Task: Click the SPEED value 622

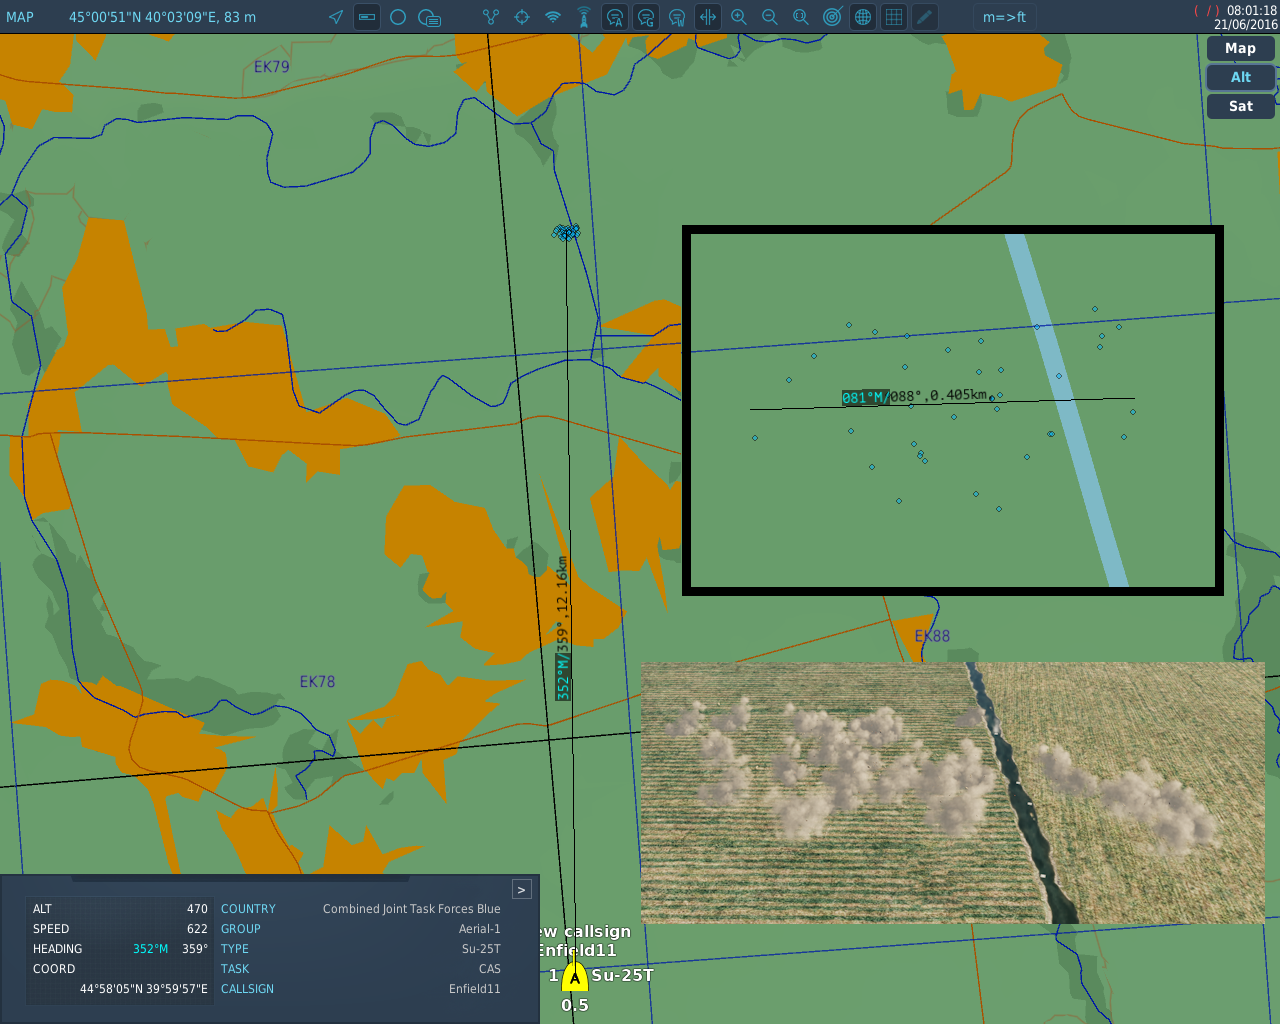Action: click(x=197, y=929)
